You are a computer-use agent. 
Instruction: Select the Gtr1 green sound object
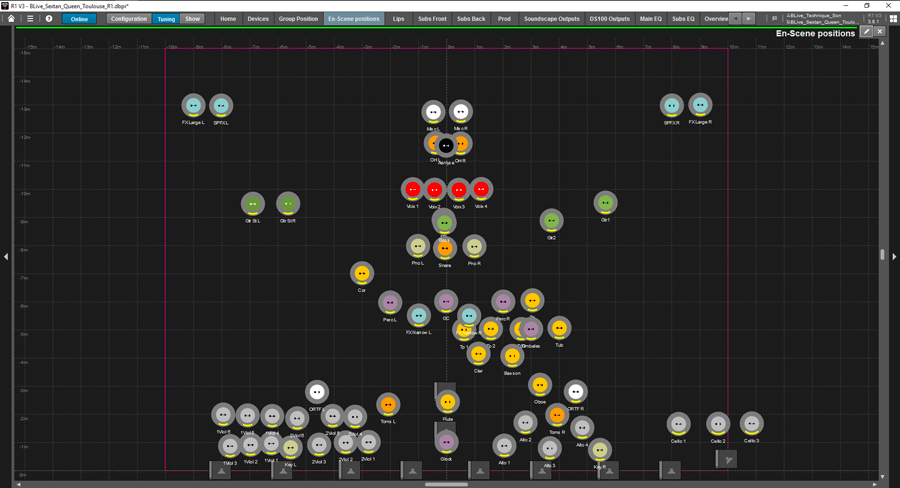click(x=606, y=203)
